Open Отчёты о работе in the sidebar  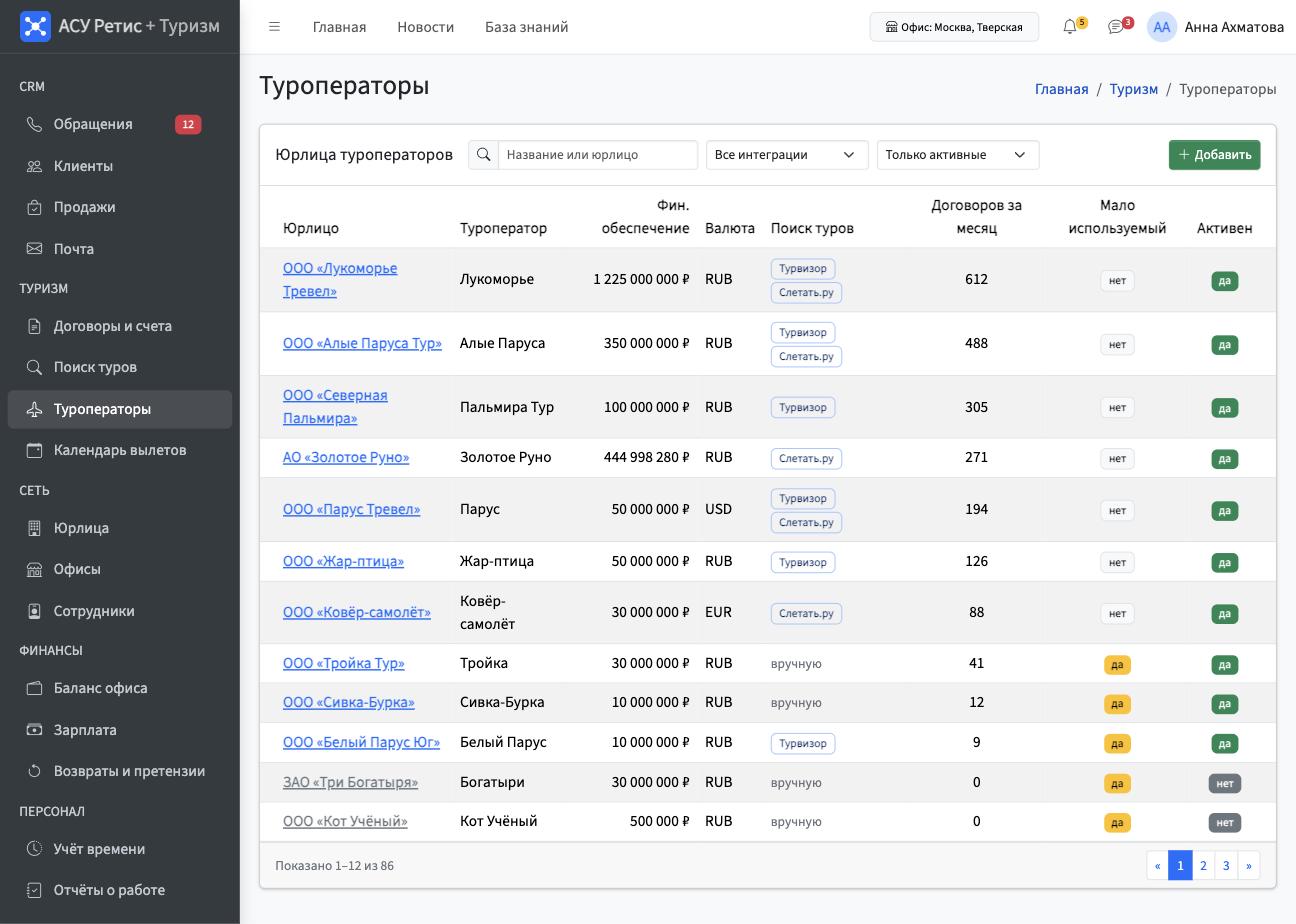(x=120, y=890)
